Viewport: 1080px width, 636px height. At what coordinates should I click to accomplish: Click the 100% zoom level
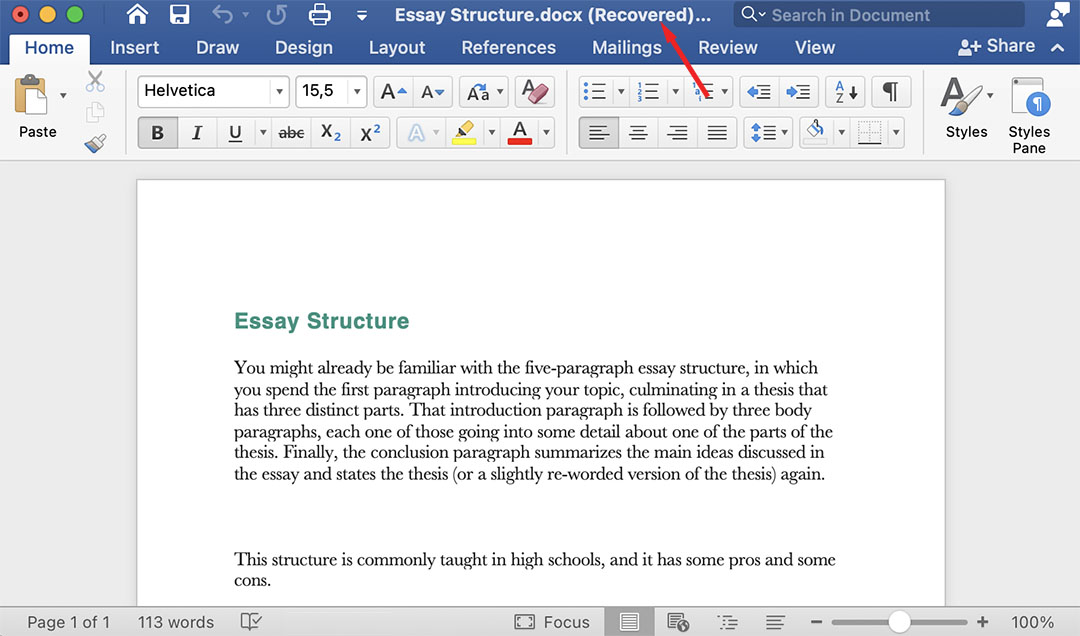1032,622
